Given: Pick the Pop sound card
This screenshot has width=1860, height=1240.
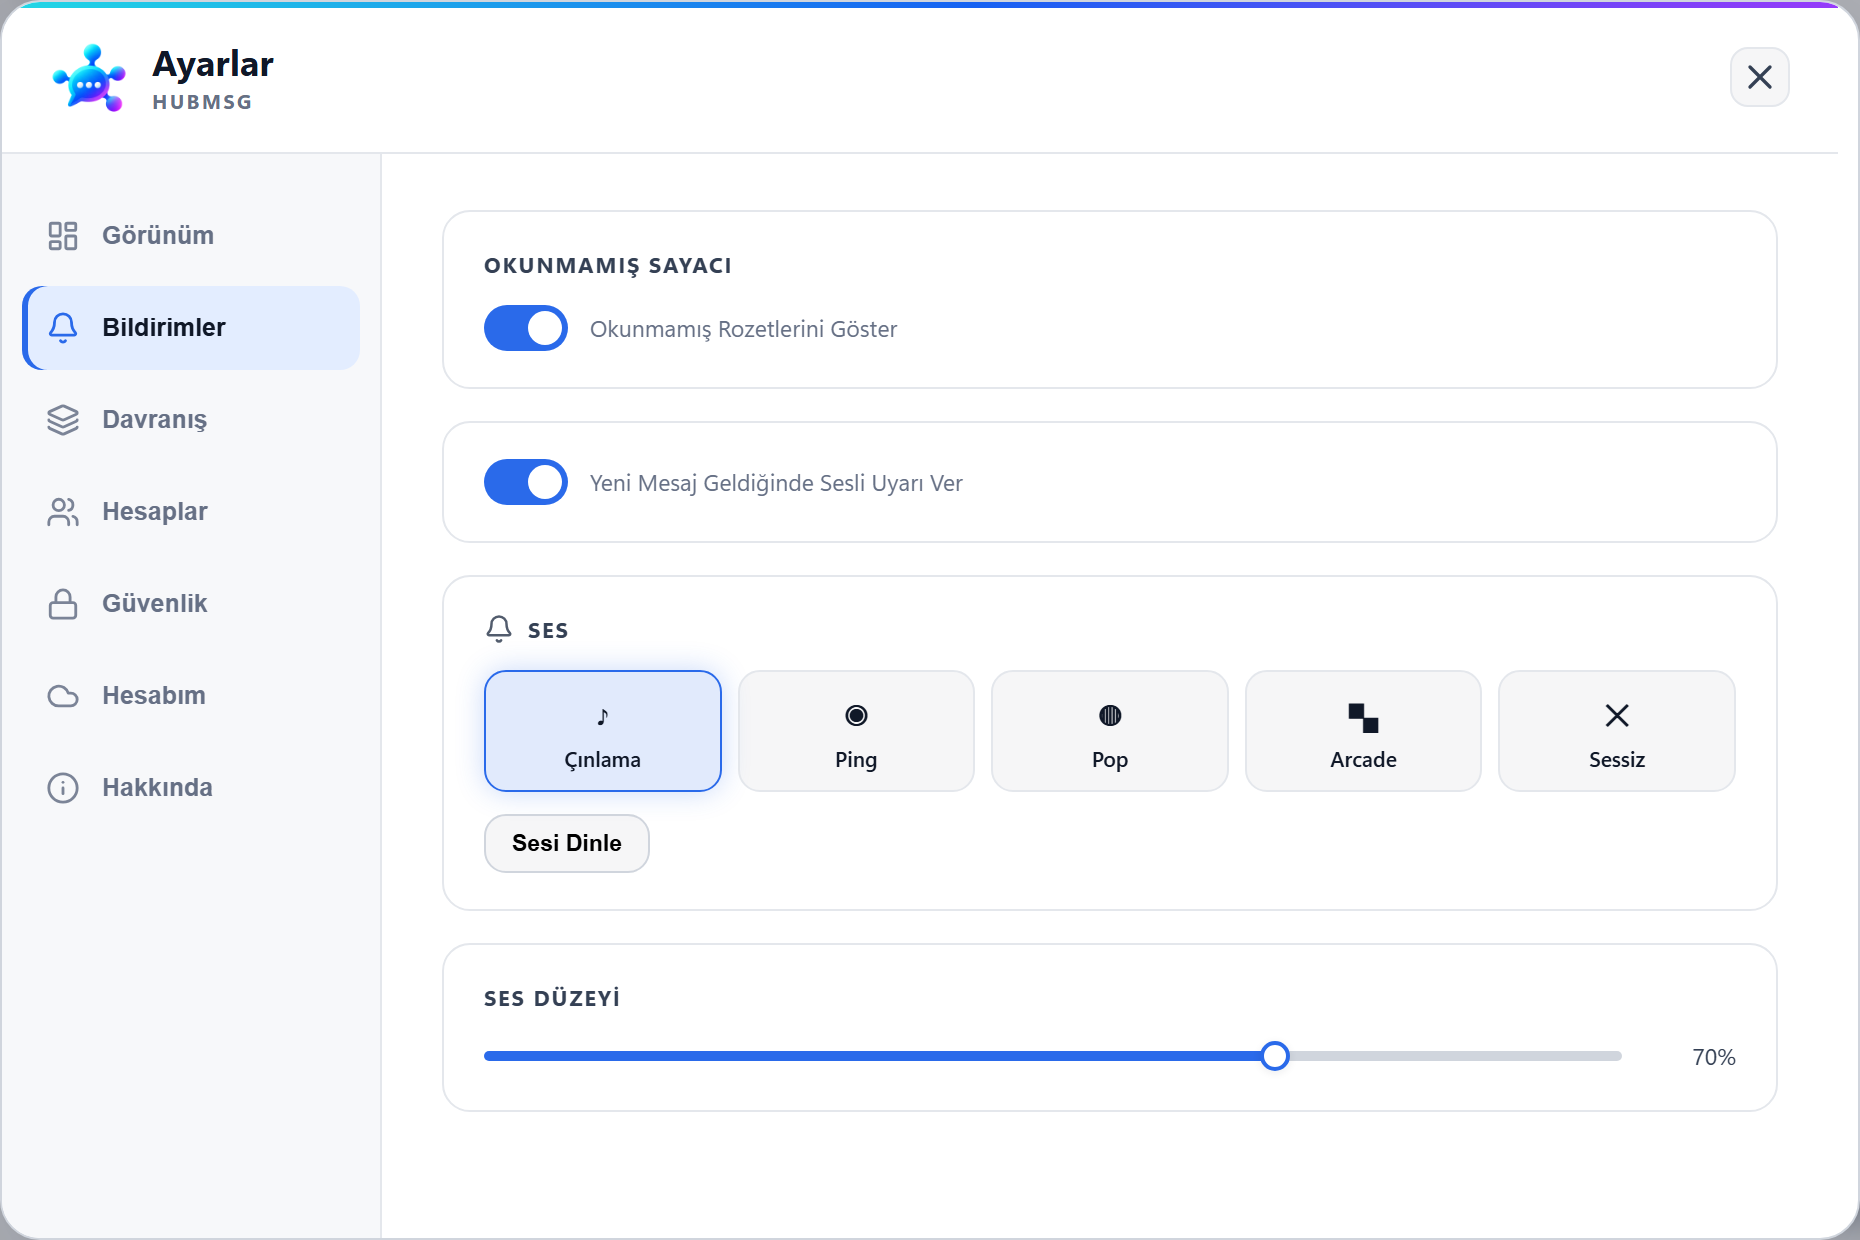Looking at the screenshot, I should [x=1110, y=731].
